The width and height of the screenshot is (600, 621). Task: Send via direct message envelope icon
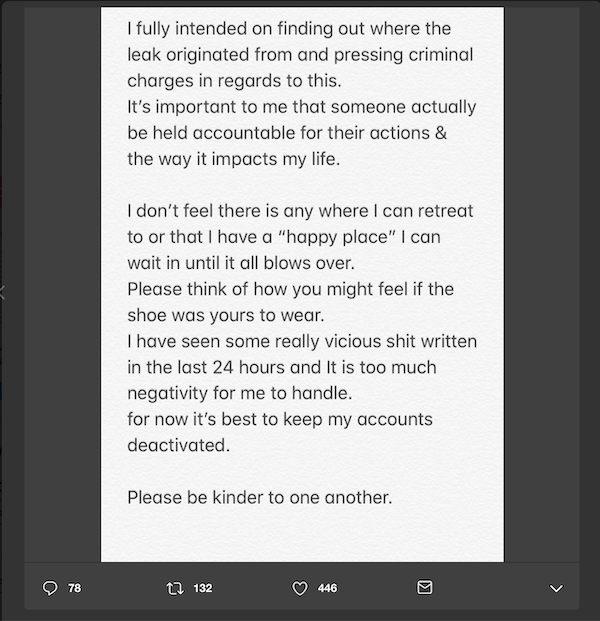pos(424,589)
